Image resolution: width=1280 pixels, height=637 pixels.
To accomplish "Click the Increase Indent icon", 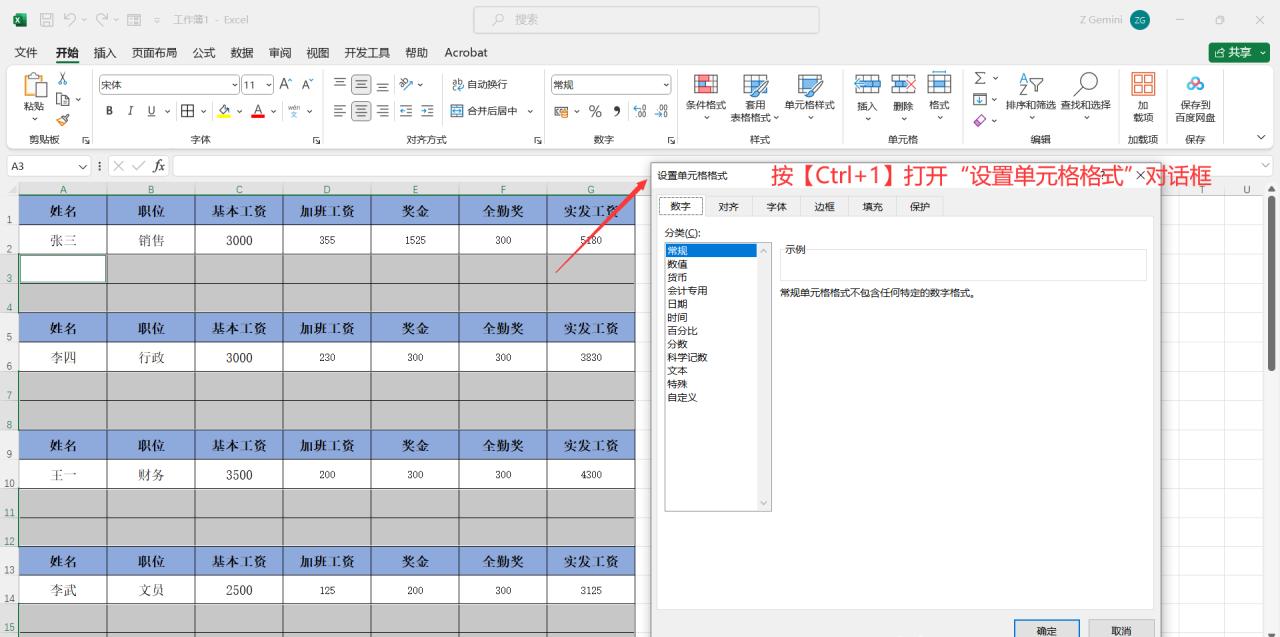I will pos(427,111).
